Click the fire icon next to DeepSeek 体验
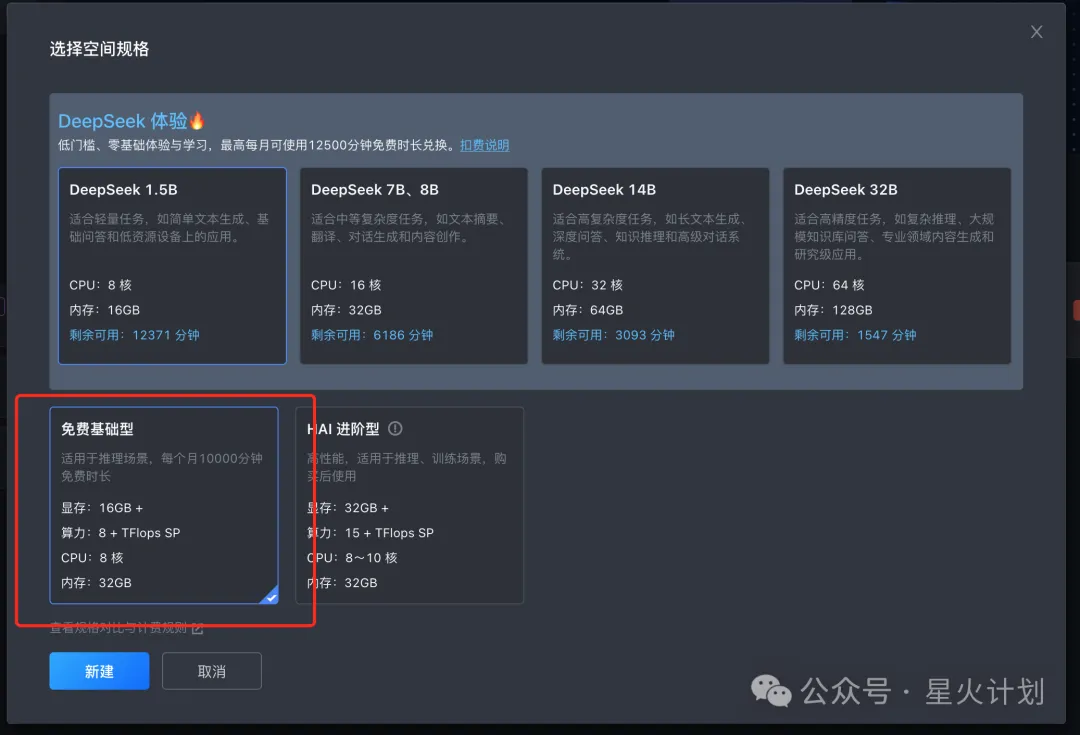 pos(197,121)
